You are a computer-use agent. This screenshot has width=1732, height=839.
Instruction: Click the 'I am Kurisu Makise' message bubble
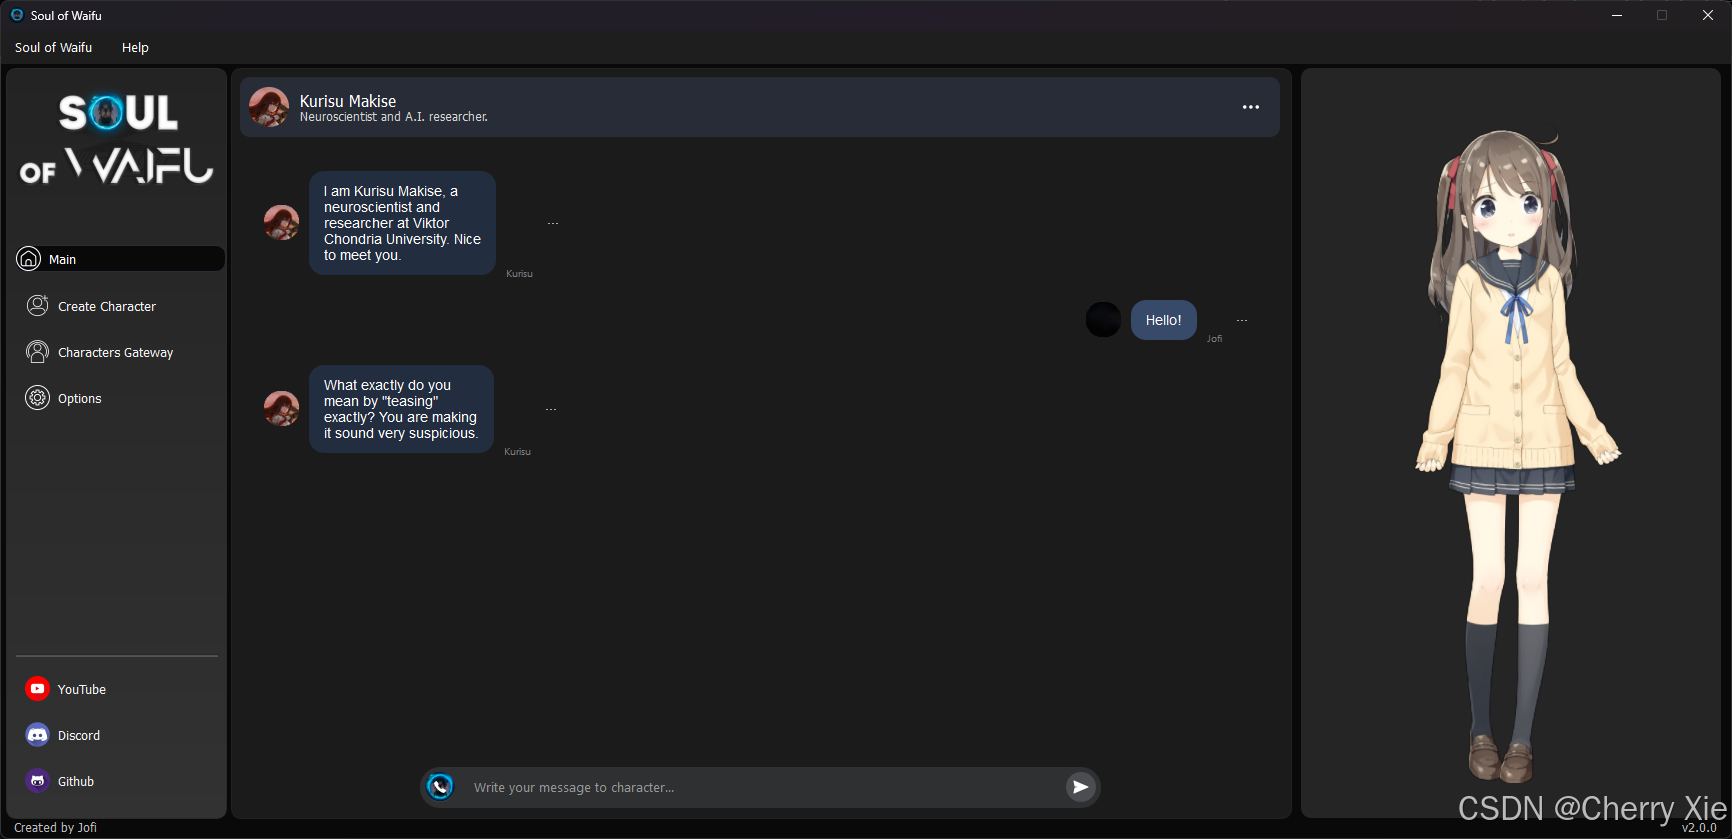pyautogui.click(x=402, y=223)
